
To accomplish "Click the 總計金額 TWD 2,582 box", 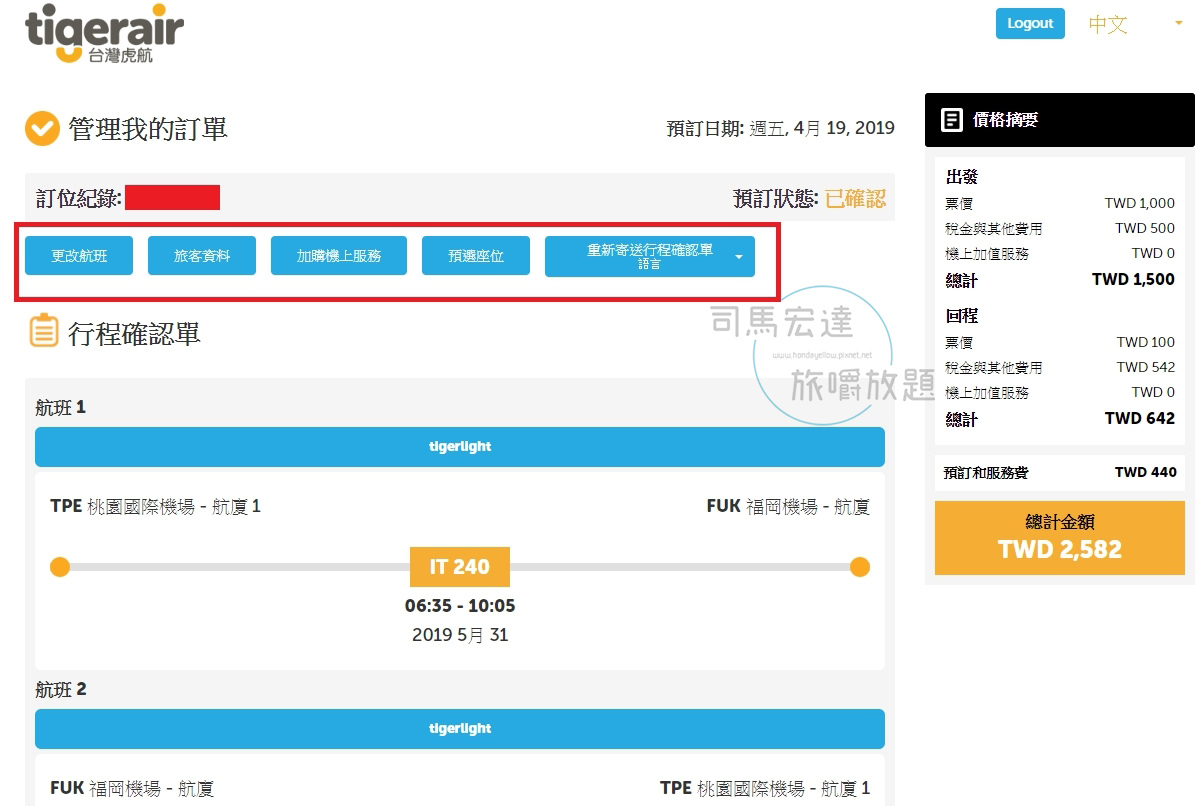I will pos(1059,538).
